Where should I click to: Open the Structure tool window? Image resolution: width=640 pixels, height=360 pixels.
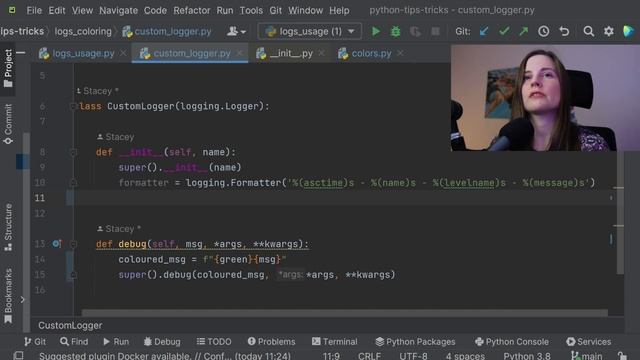tap(8, 227)
